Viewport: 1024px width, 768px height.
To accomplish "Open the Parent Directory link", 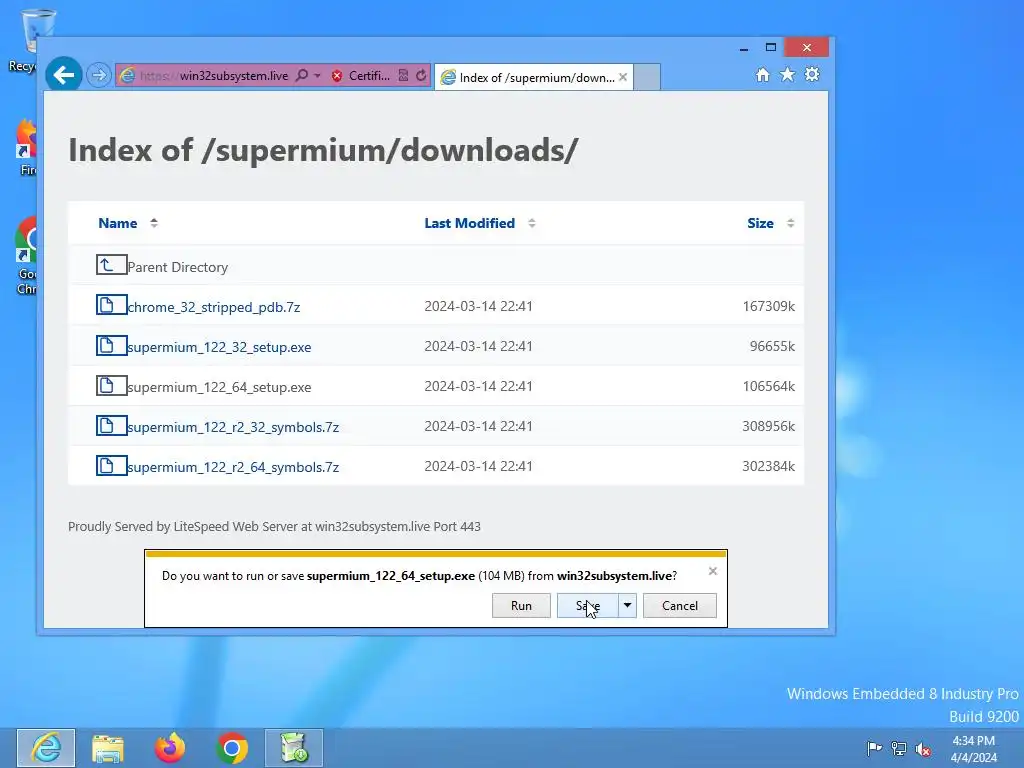I will [x=178, y=267].
